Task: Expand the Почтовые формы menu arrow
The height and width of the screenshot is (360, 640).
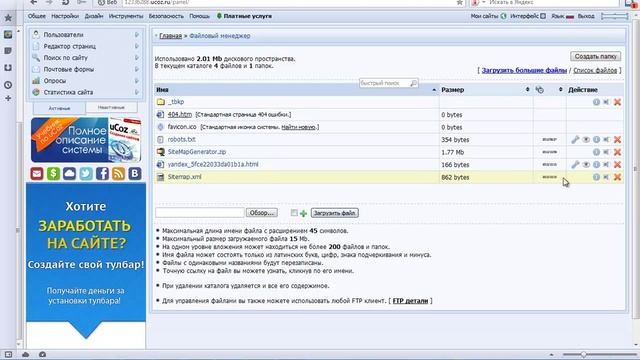Action: pyautogui.click(x=137, y=69)
